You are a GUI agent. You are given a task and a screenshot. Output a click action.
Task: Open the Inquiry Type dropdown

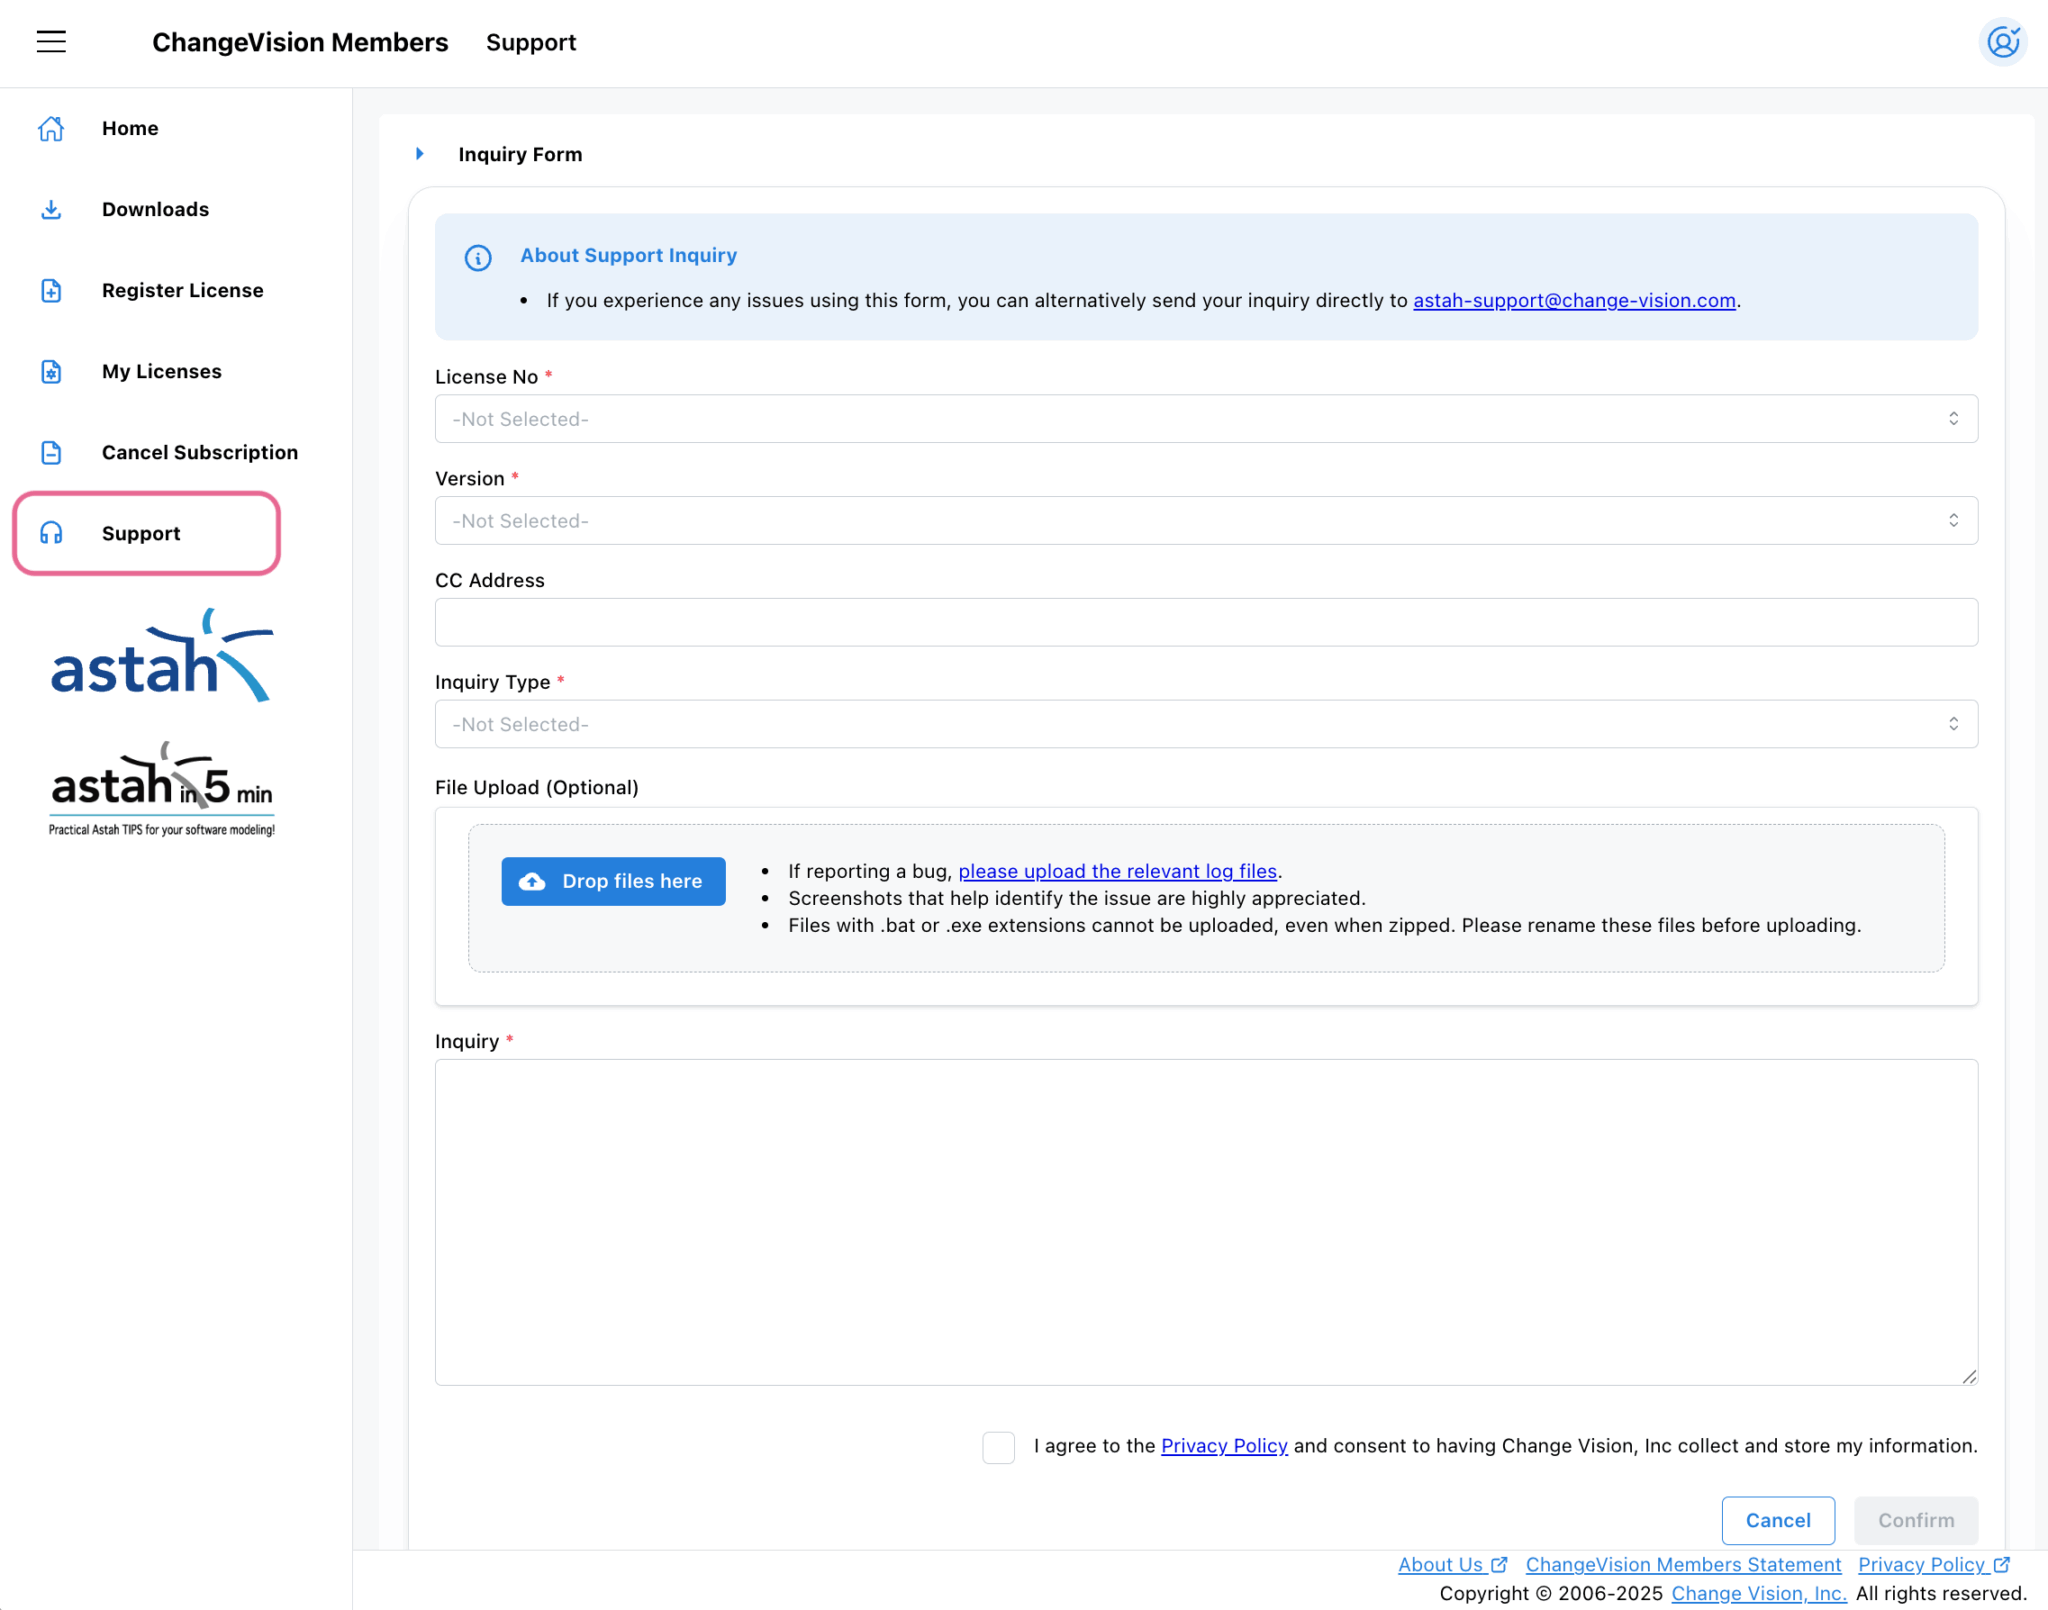pyautogui.click(x=1205, y=724)
